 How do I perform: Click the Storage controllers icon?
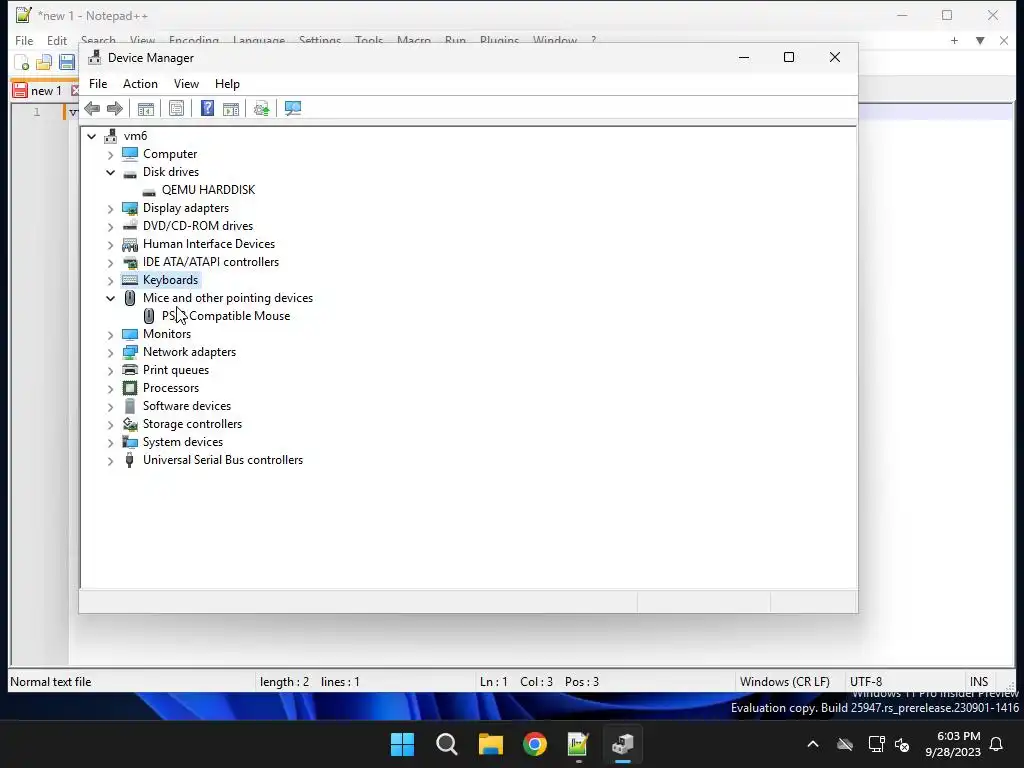pos(130,424)
